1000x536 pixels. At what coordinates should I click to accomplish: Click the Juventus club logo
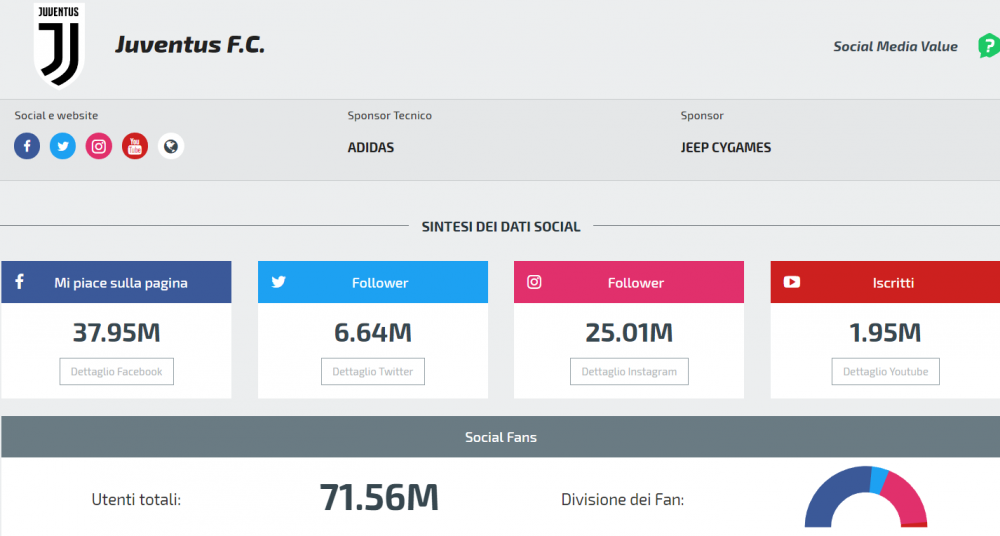(x=60, y=46)
